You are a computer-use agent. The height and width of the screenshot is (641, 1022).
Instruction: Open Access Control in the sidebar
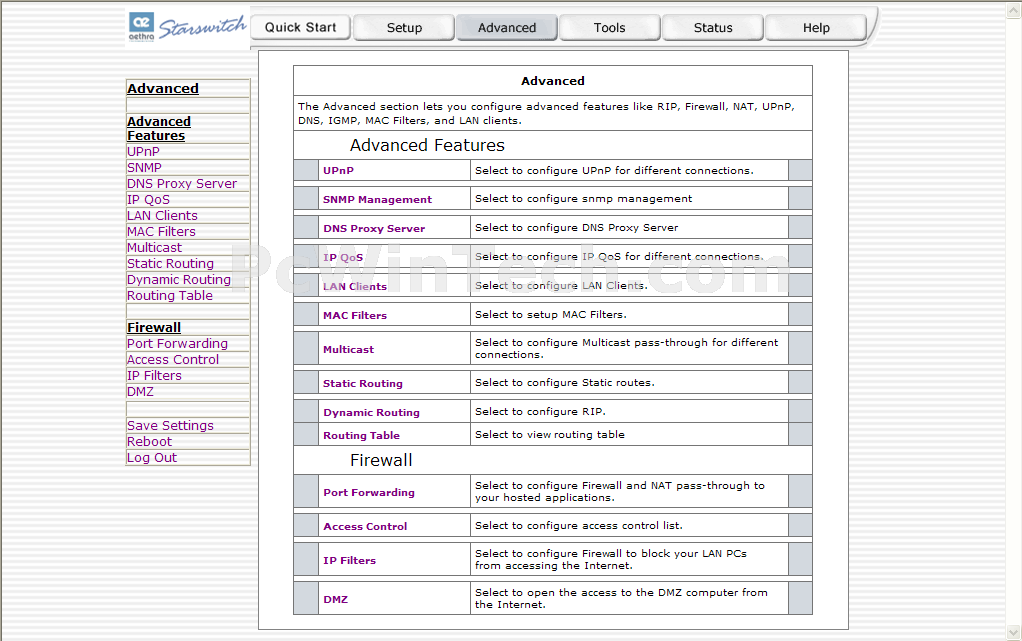(x=173, y=359)
